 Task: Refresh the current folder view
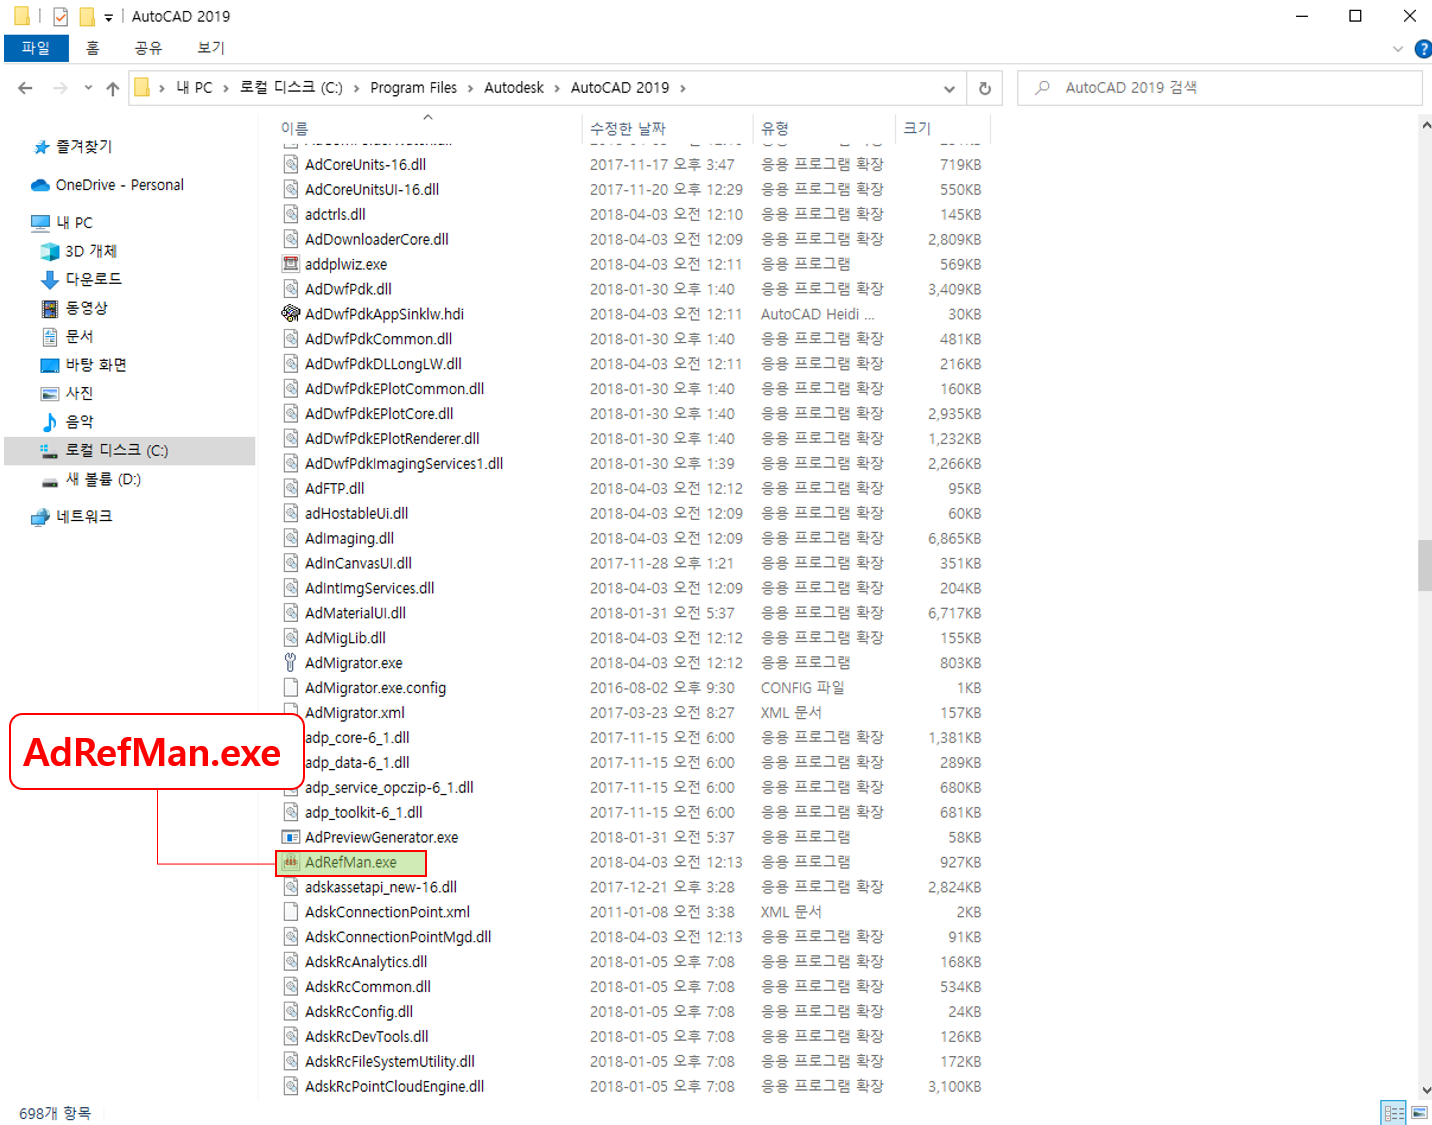click(x=985, y=88)
